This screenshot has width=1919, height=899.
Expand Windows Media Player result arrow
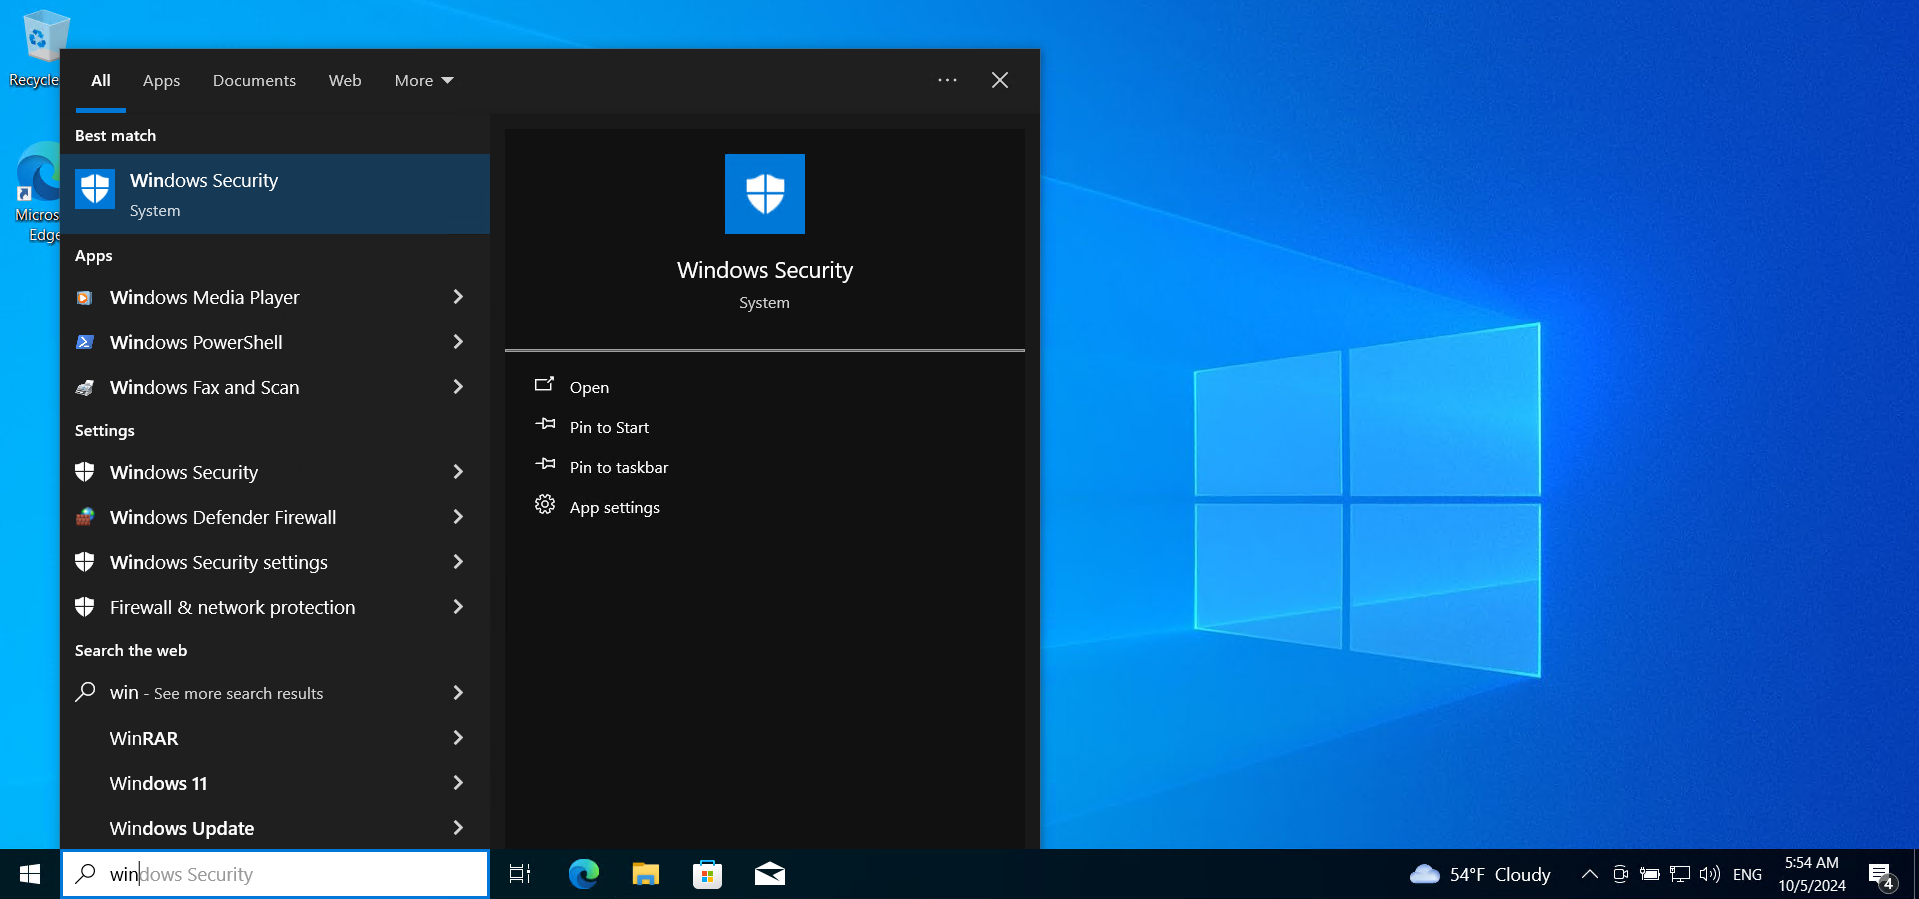[458, 297]
